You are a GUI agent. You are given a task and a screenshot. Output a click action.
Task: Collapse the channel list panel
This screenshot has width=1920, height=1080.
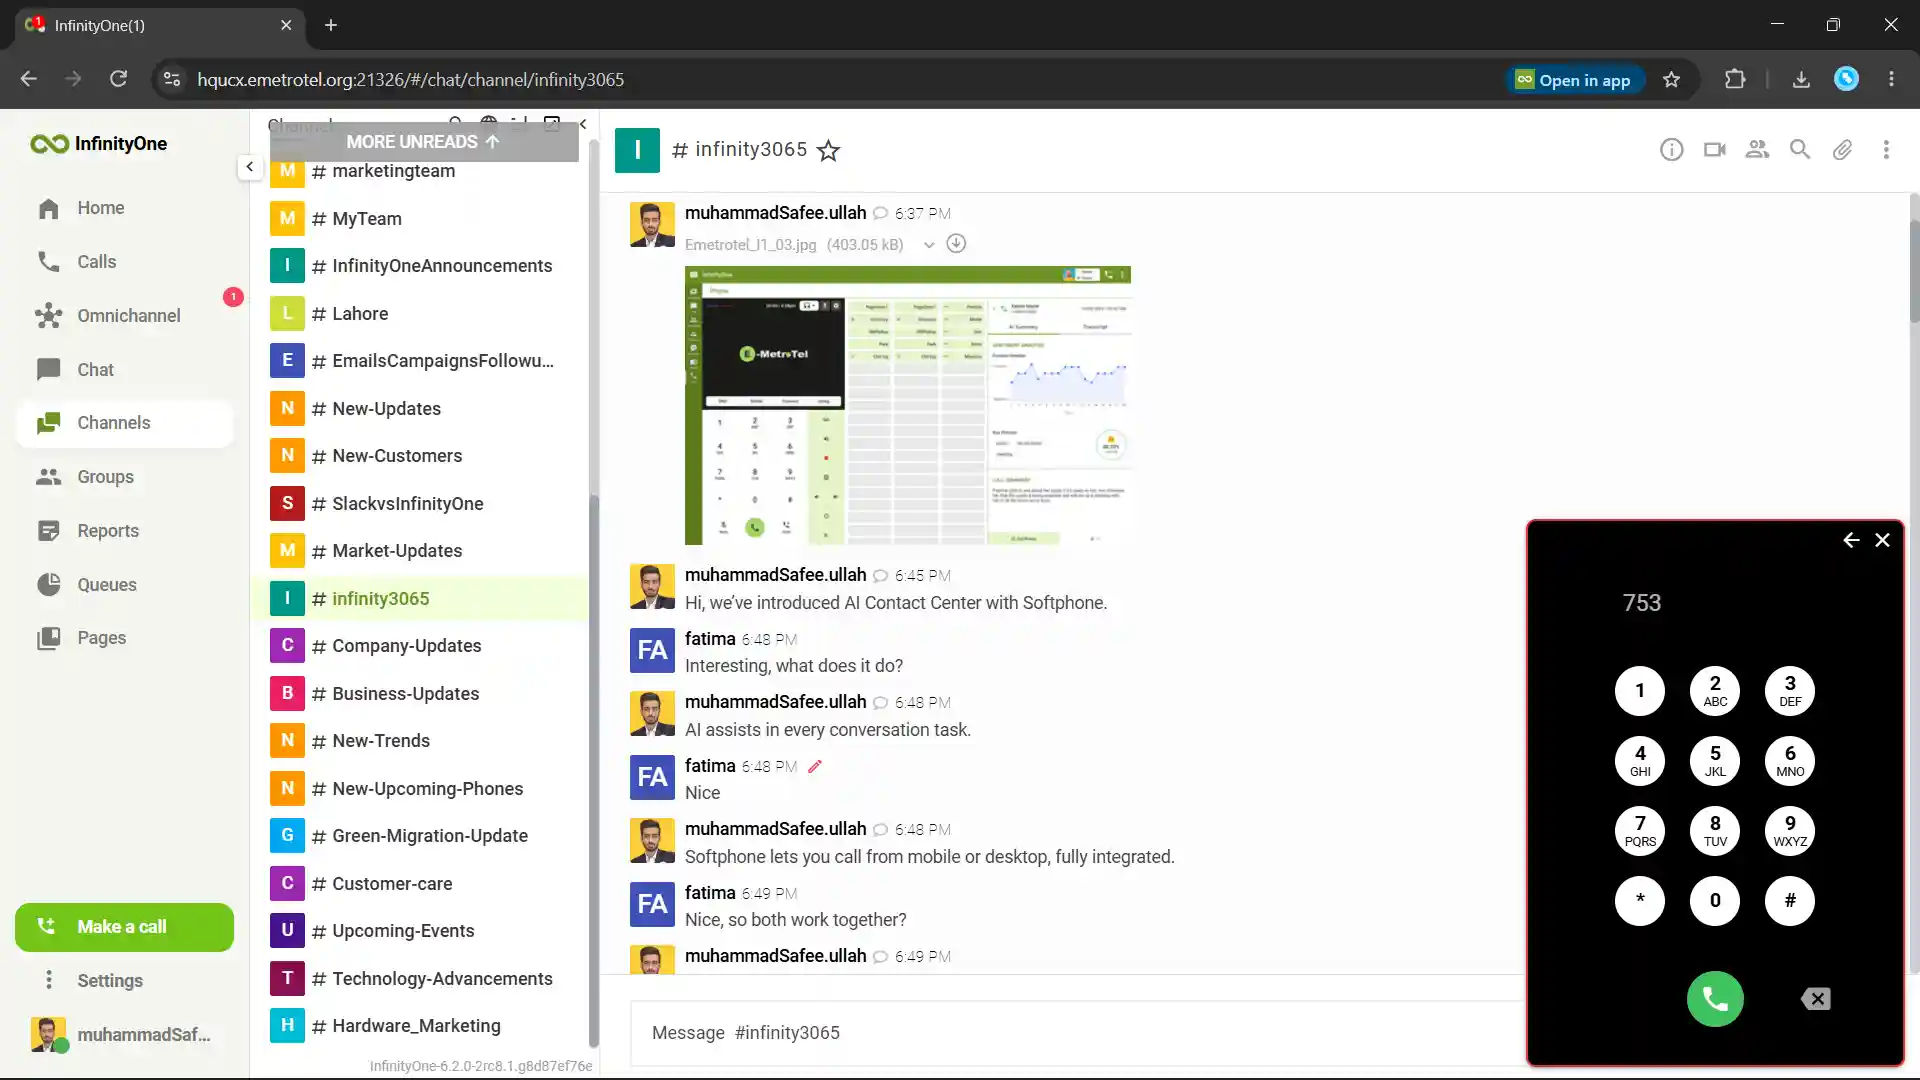coord(583,125)
